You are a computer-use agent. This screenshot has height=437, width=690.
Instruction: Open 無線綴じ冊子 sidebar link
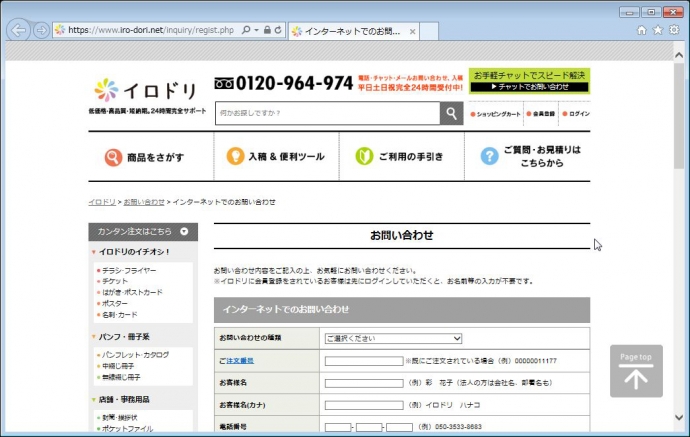pyautogui.click(x=121, y=377)
